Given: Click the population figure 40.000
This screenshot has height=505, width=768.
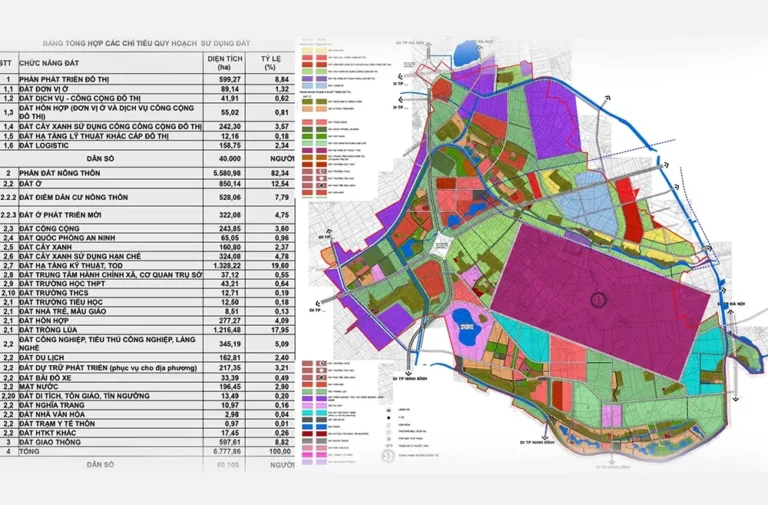Looking at the screenshot, I should (x=228, y=159).
